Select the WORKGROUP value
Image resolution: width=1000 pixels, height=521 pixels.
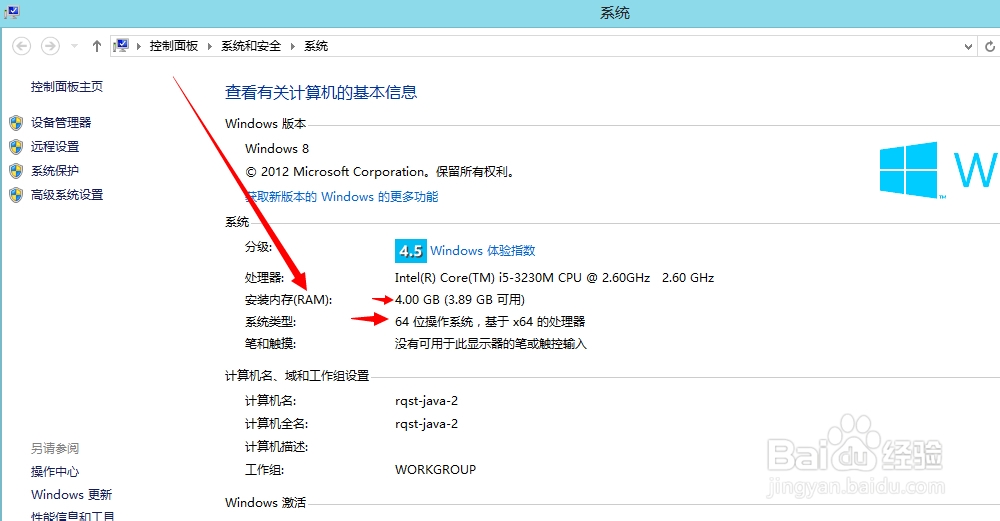point(436,470)
